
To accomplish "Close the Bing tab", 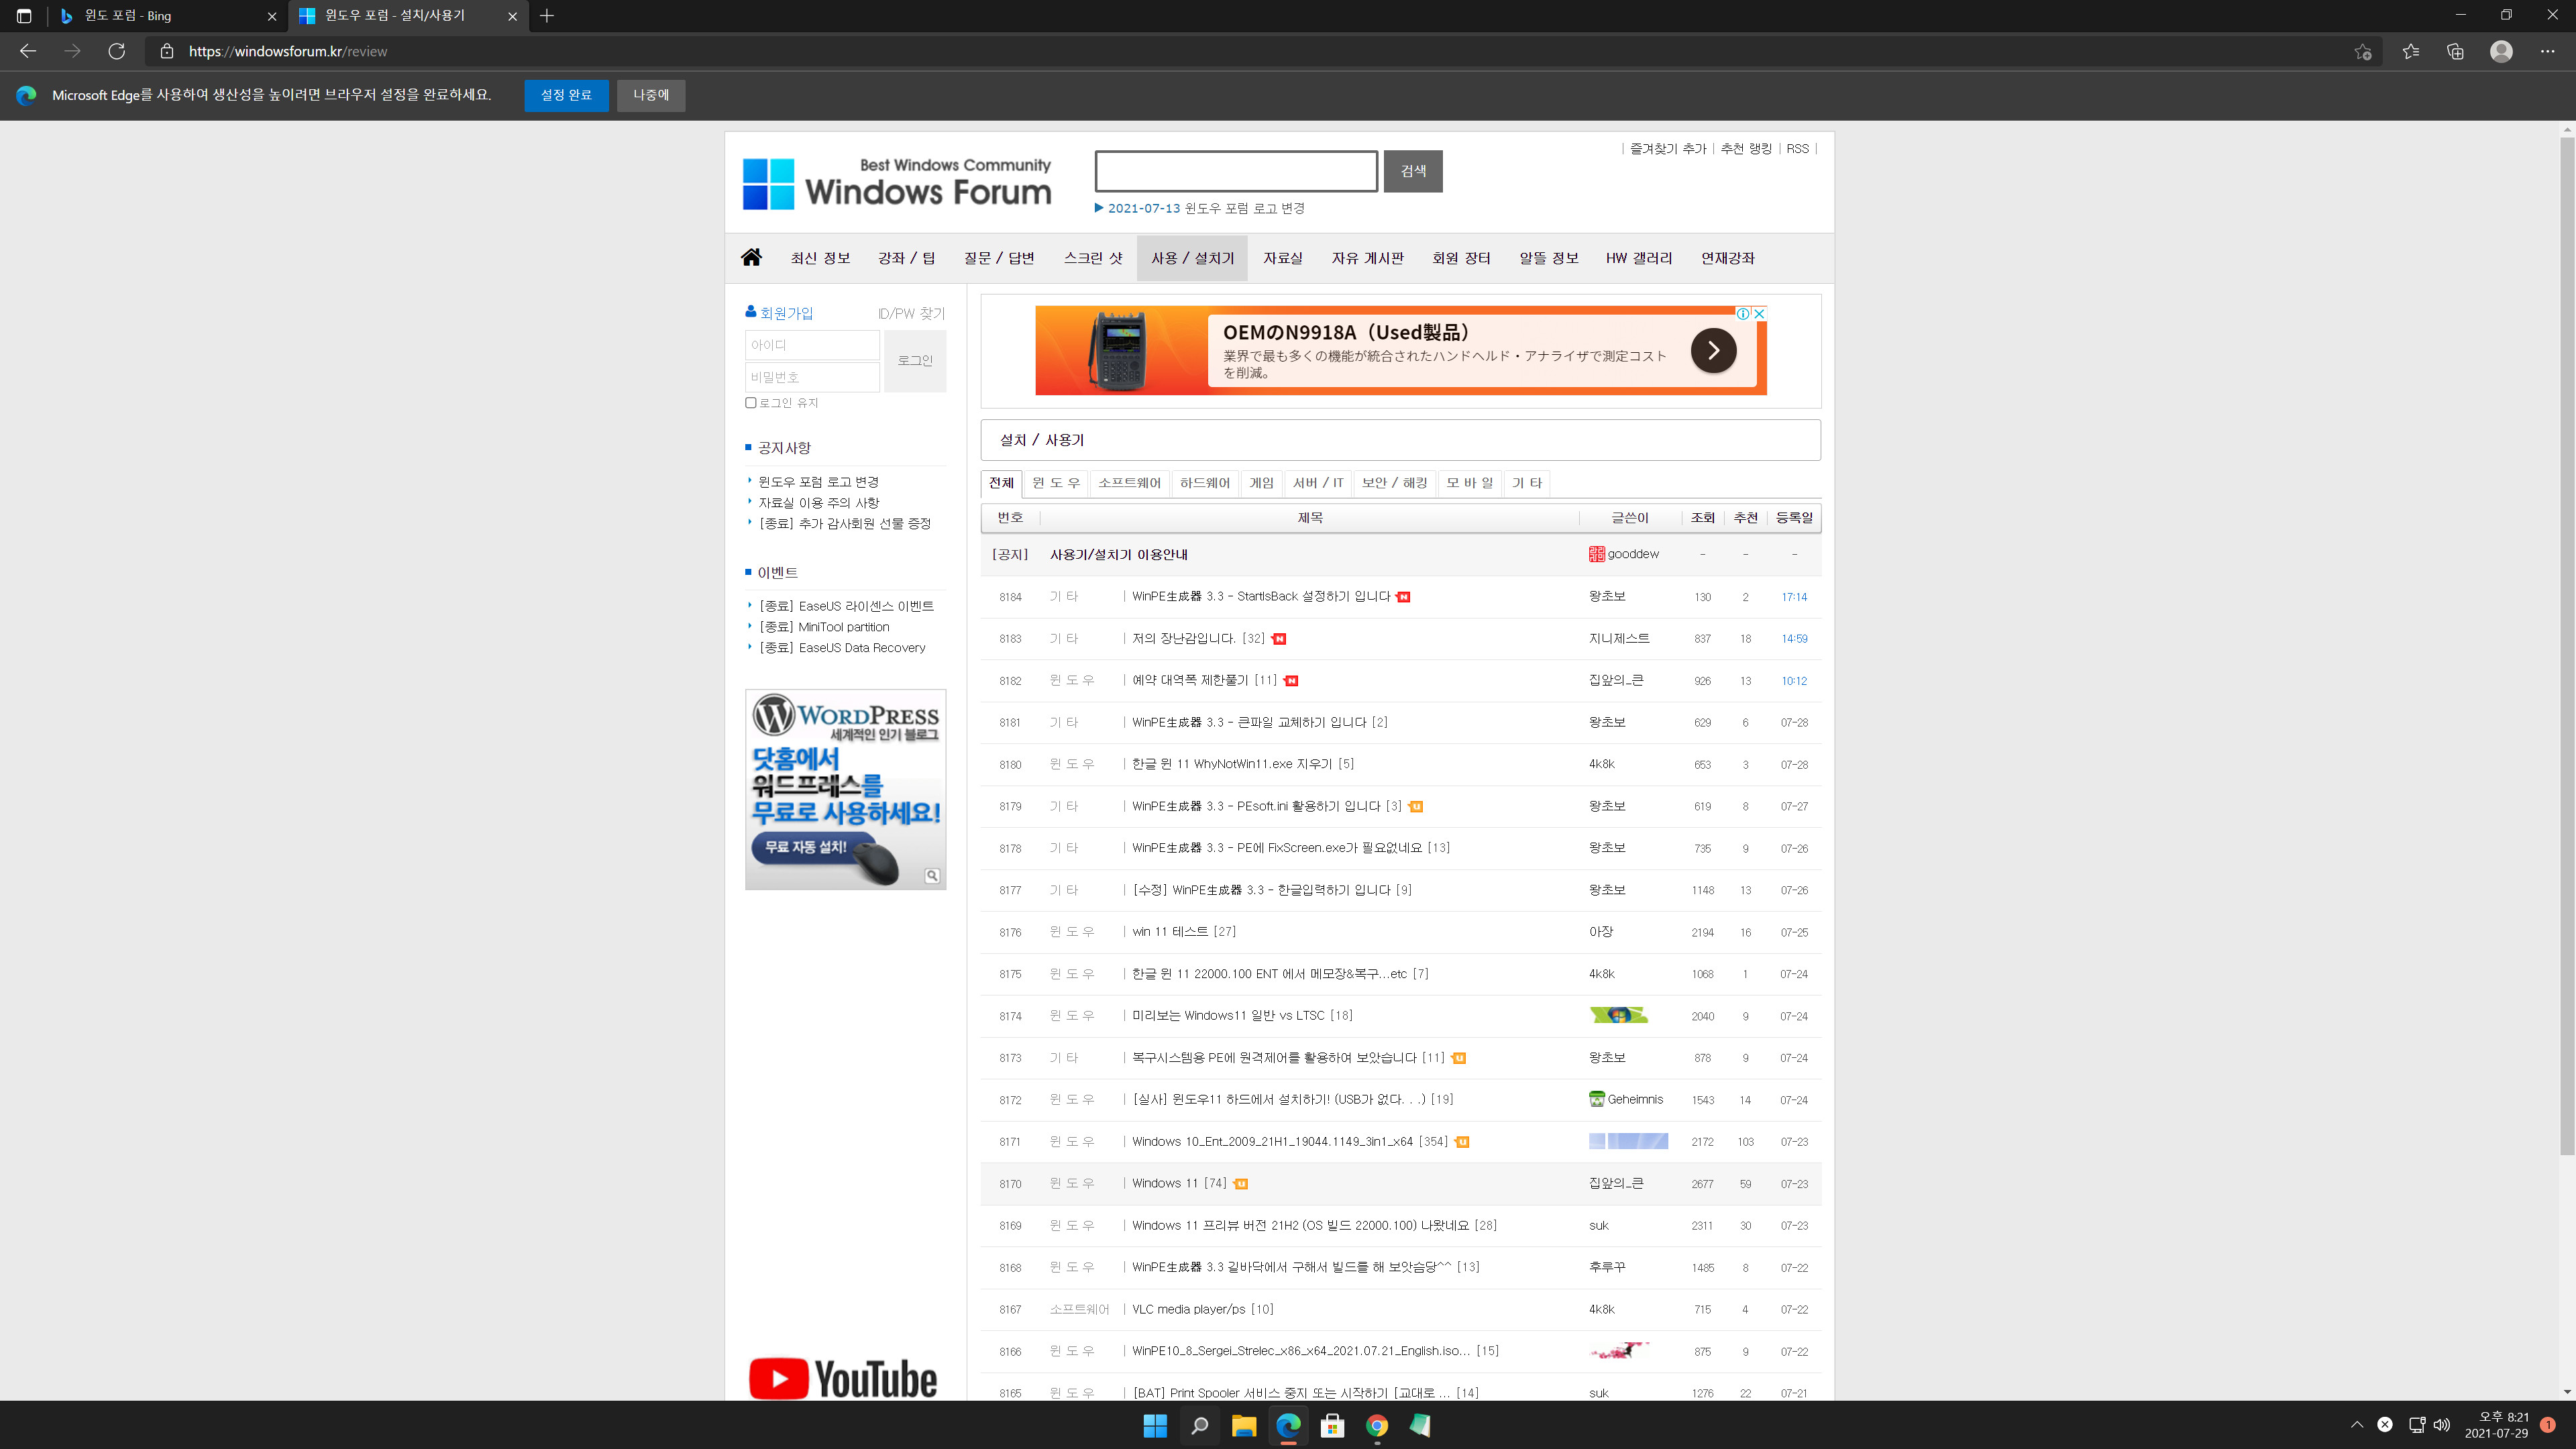I will click(272, 16).
